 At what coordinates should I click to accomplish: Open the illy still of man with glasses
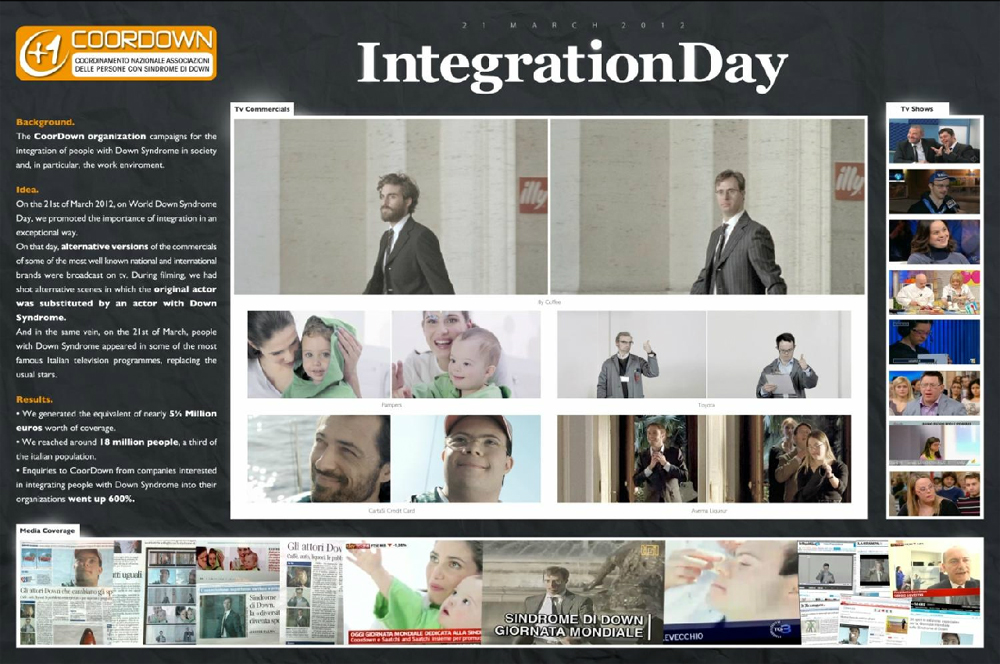(707, 207)
